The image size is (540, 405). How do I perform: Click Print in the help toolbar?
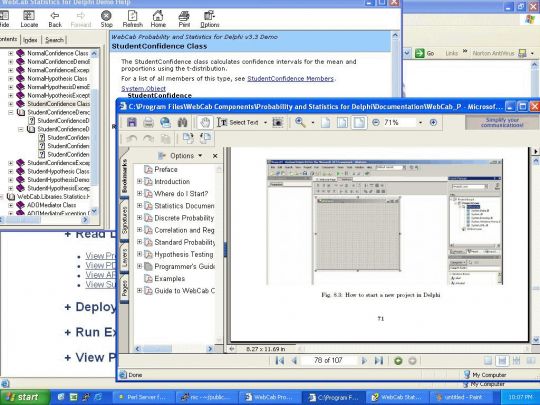point(184,19)
